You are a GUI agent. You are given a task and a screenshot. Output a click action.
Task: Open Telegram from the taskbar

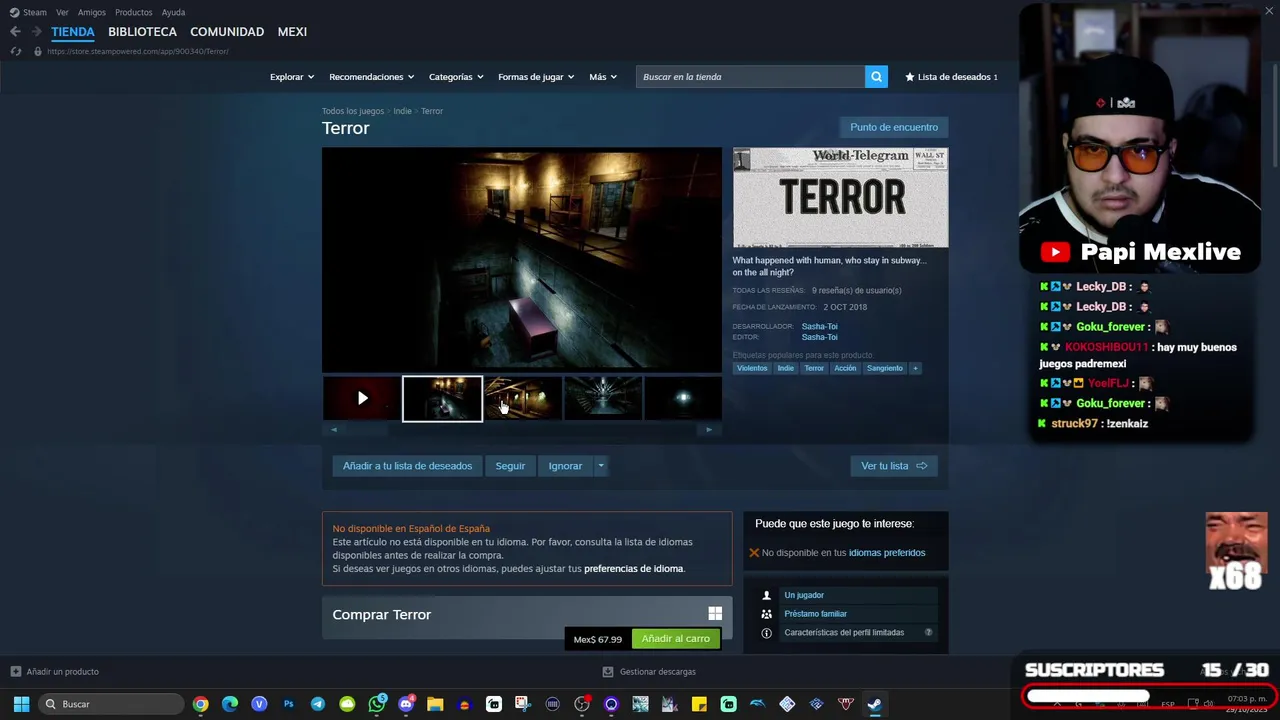(318, 704)
